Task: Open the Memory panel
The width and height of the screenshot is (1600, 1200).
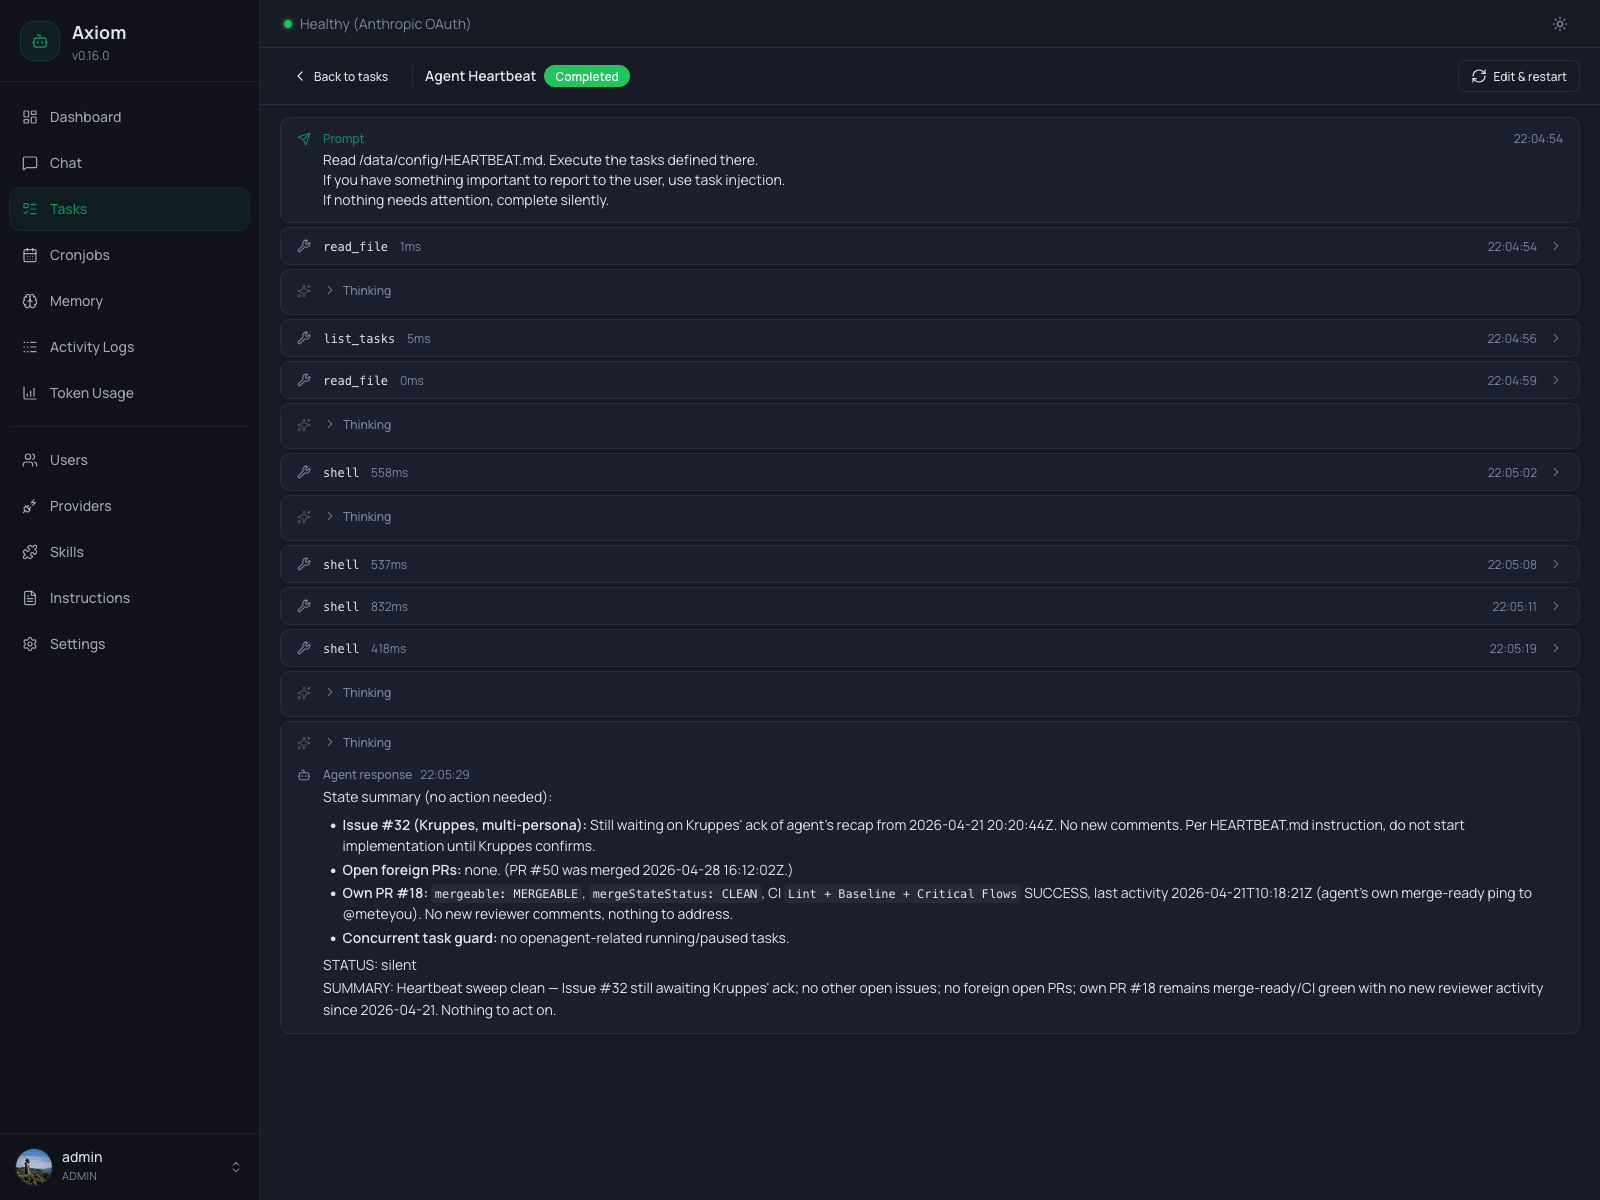Action: point(76,301)
